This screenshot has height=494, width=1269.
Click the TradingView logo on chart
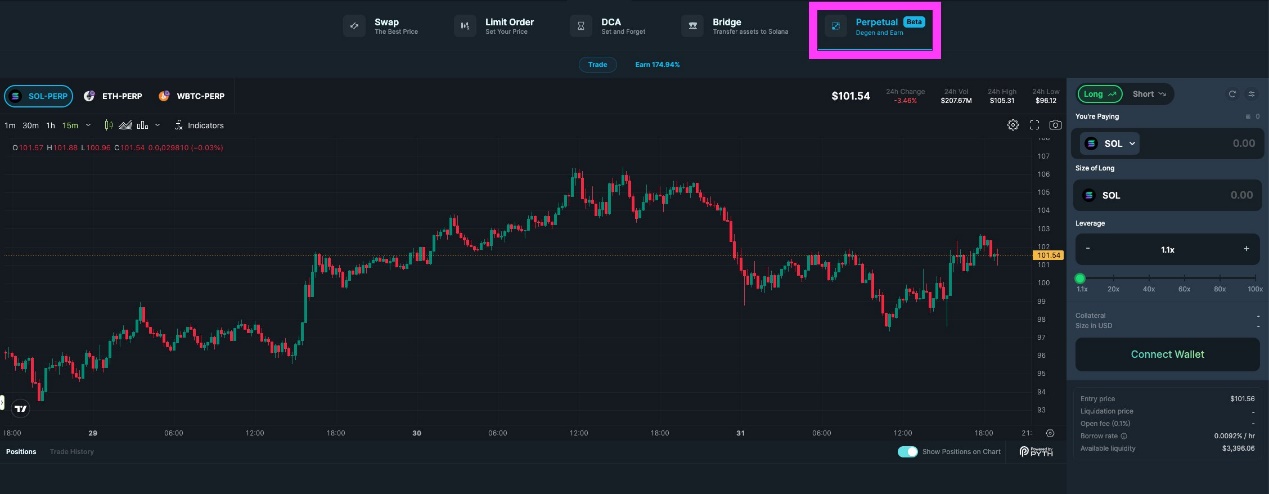[20, 408]
